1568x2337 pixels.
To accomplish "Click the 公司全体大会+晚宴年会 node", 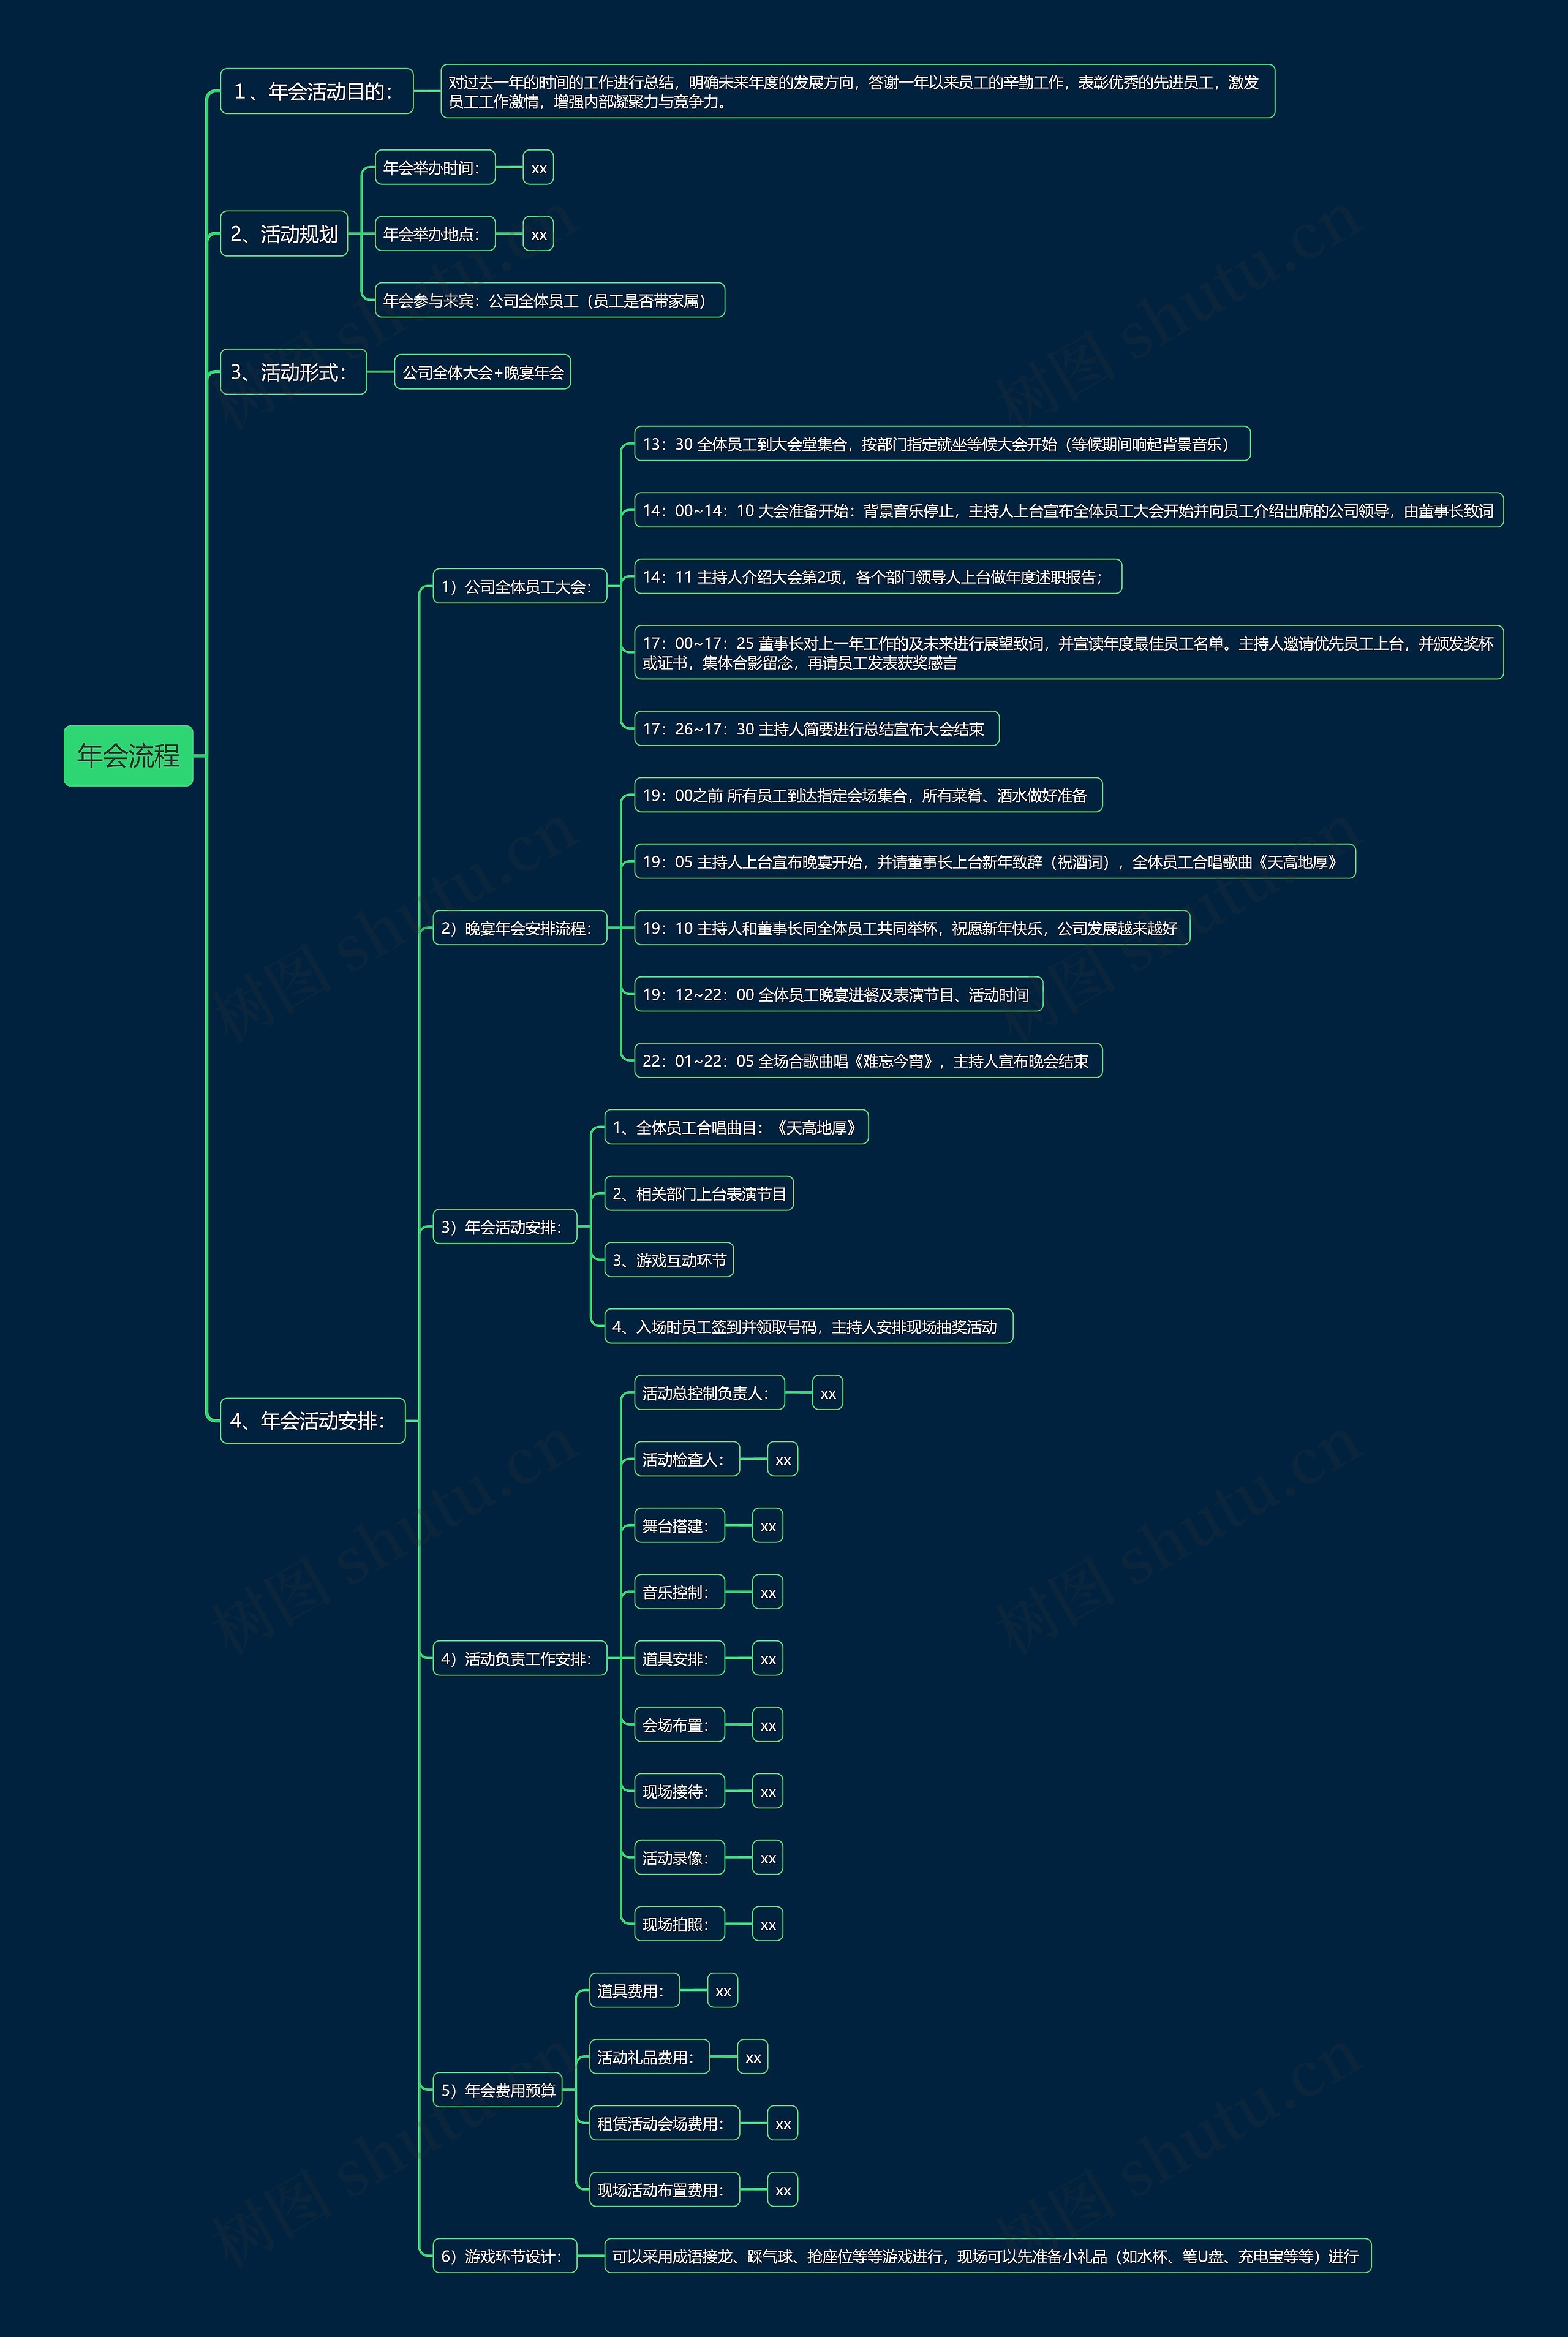I will pyautogui.click(x=482, y=372).
